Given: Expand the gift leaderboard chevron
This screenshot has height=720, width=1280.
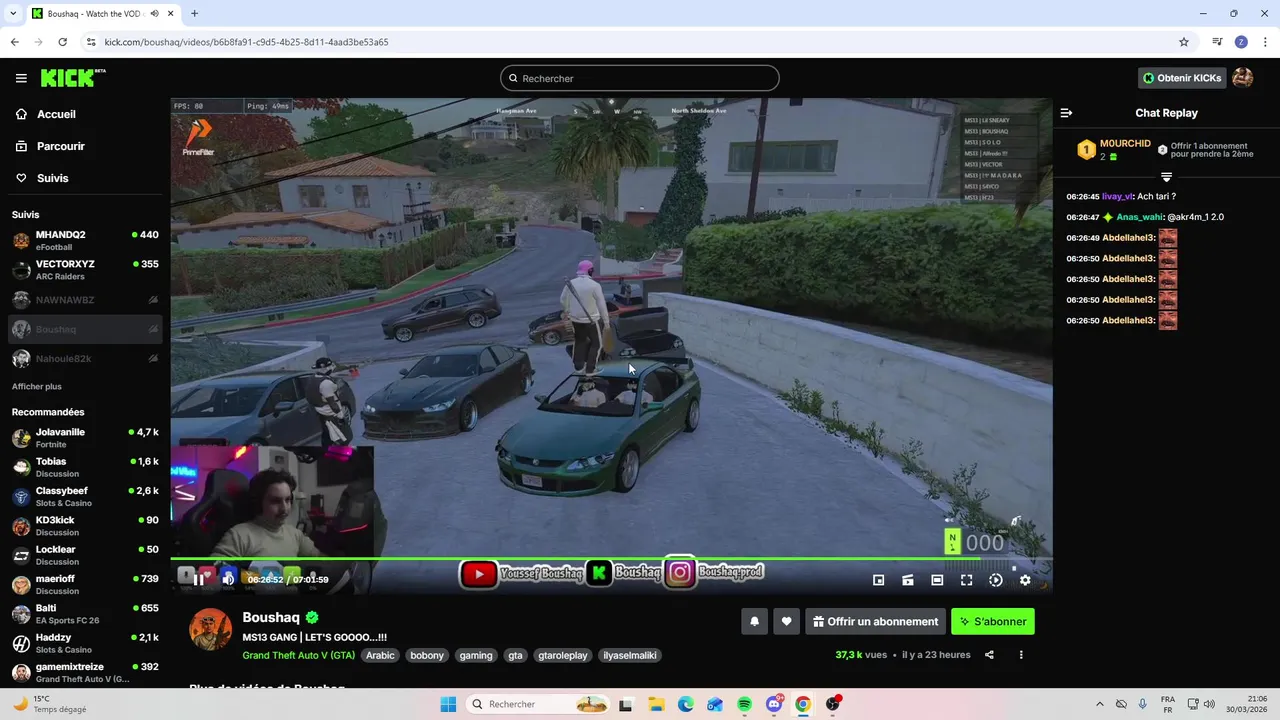Looking at the screenshot, I should click(1166, 177).
